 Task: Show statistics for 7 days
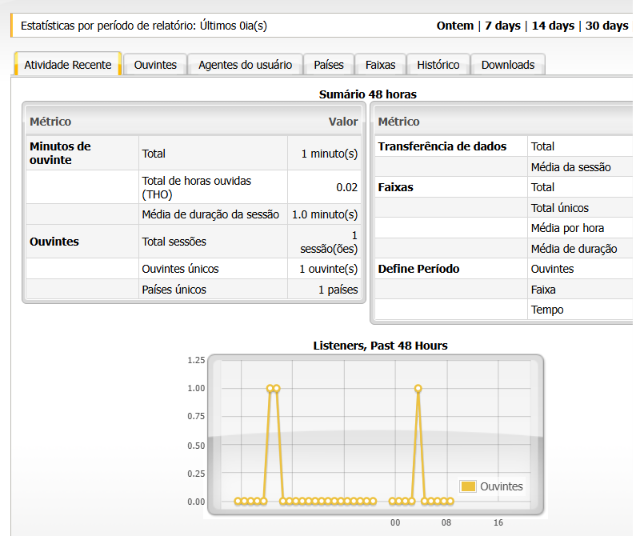(x=503, y=25)
